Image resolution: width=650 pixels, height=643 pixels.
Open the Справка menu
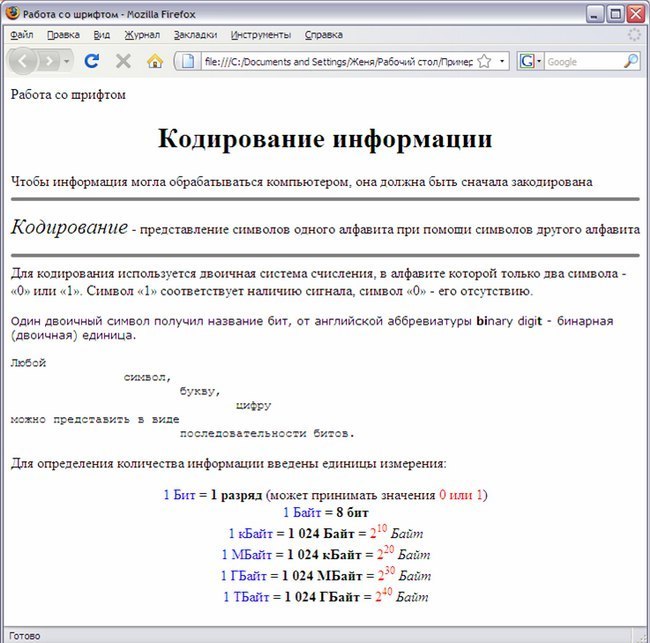click(323, 34)
